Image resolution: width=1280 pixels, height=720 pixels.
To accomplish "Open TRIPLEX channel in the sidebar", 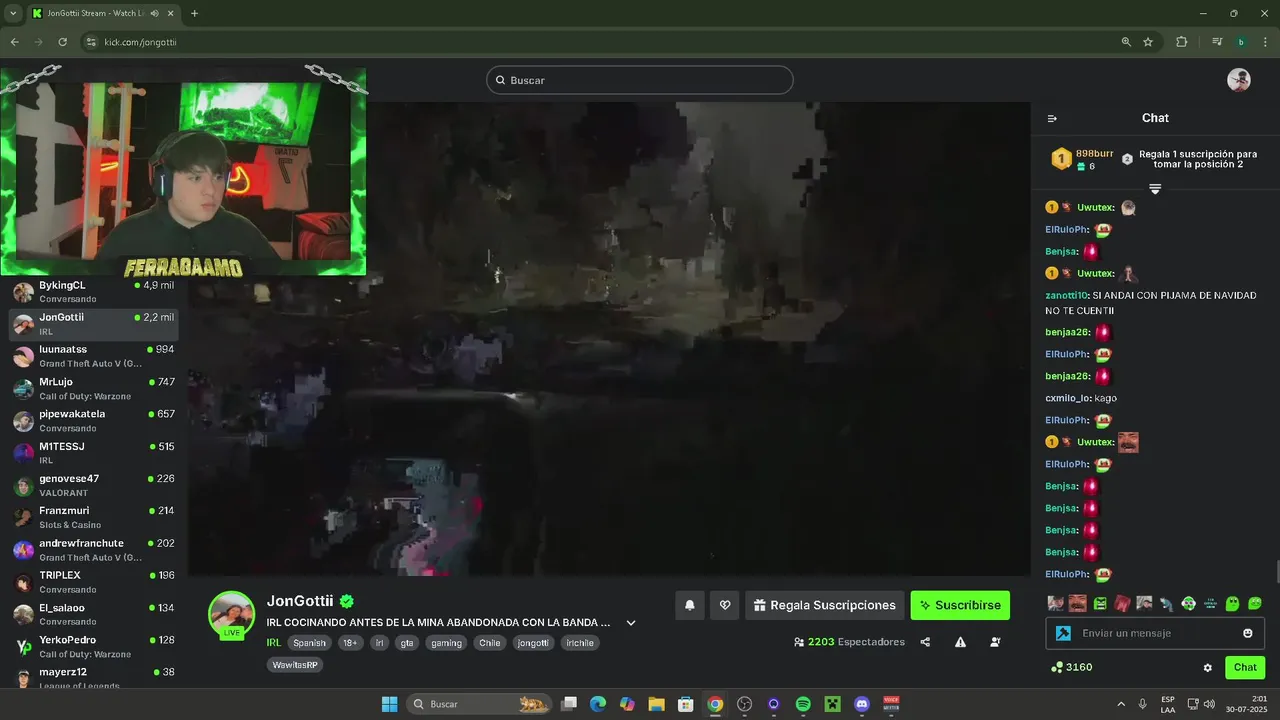I will tap(94, 582).
